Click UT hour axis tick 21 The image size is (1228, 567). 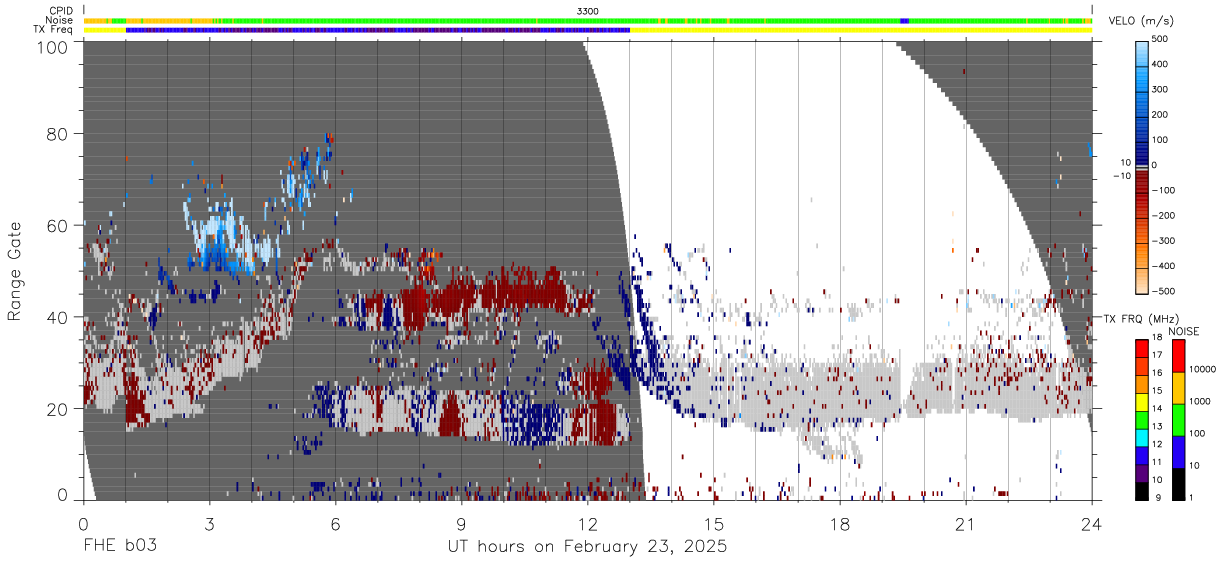(x=966, y=525)
